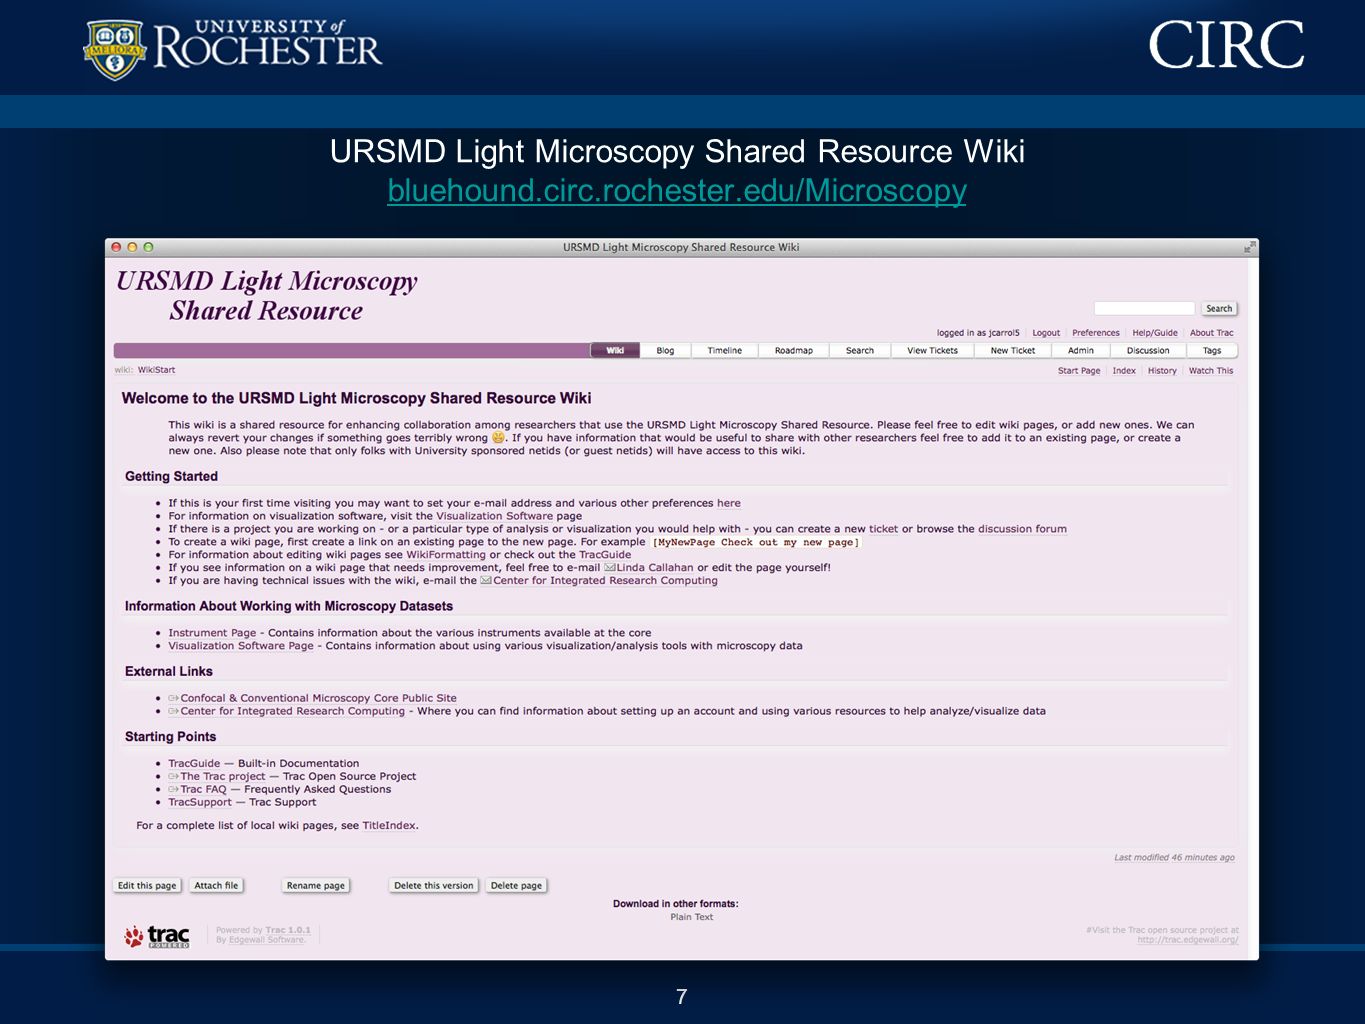
Task: Open the Search tab in navigation bar
Action: 860,350
